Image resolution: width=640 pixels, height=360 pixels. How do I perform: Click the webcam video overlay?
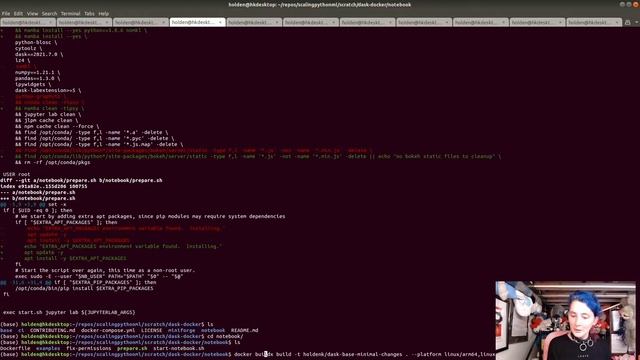click(x=565, y=320)
